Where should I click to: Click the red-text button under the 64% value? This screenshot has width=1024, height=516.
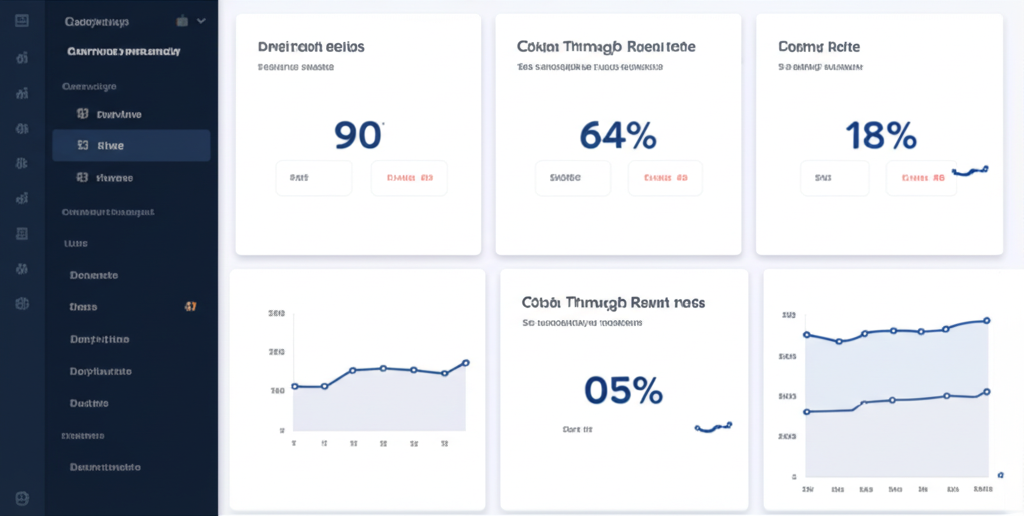coord(665,178)
